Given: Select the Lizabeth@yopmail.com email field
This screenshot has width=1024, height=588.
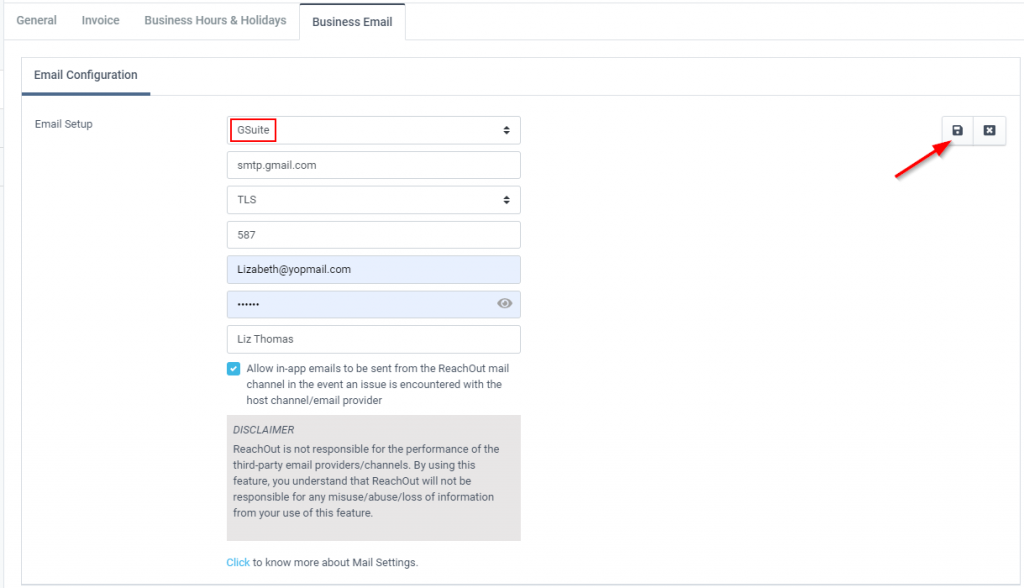Looking at the screenshot, I should pos(374,269).
